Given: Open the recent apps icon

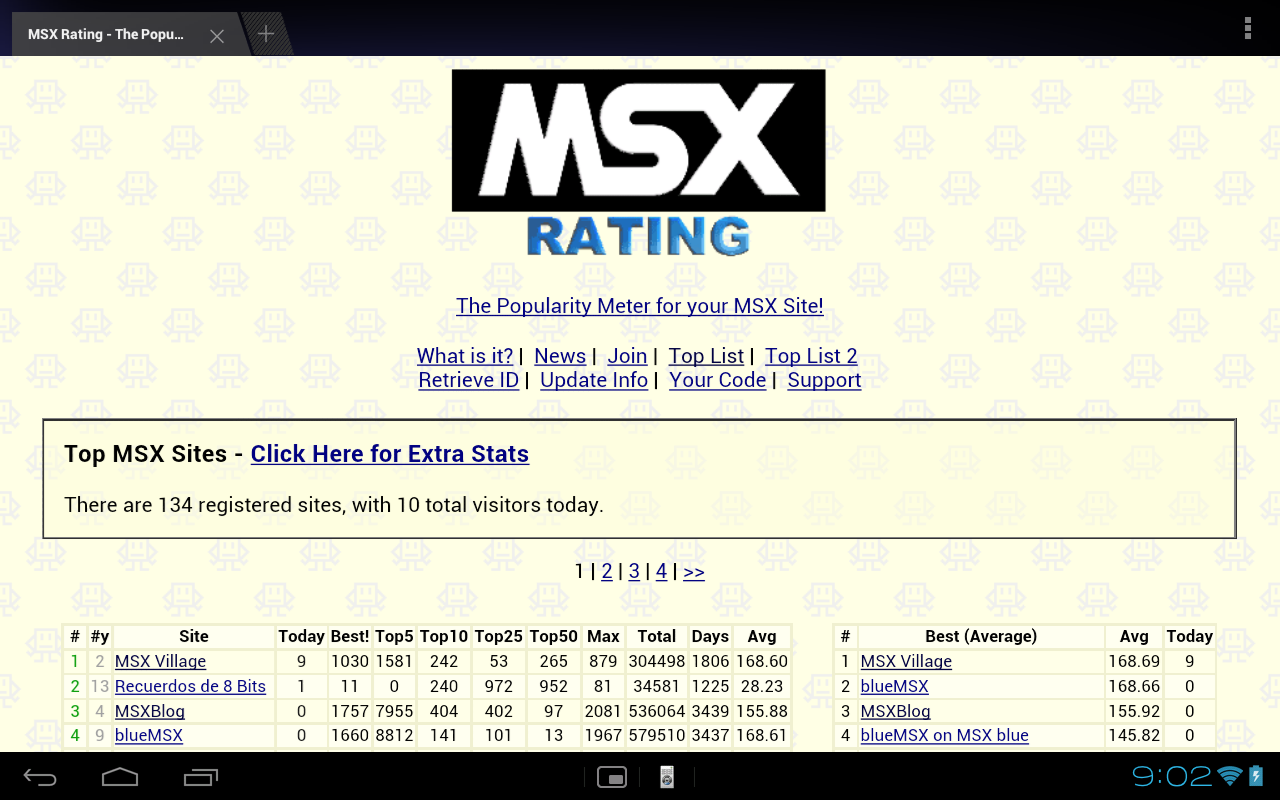Looking at the screenshot, I should pos(200,777).
